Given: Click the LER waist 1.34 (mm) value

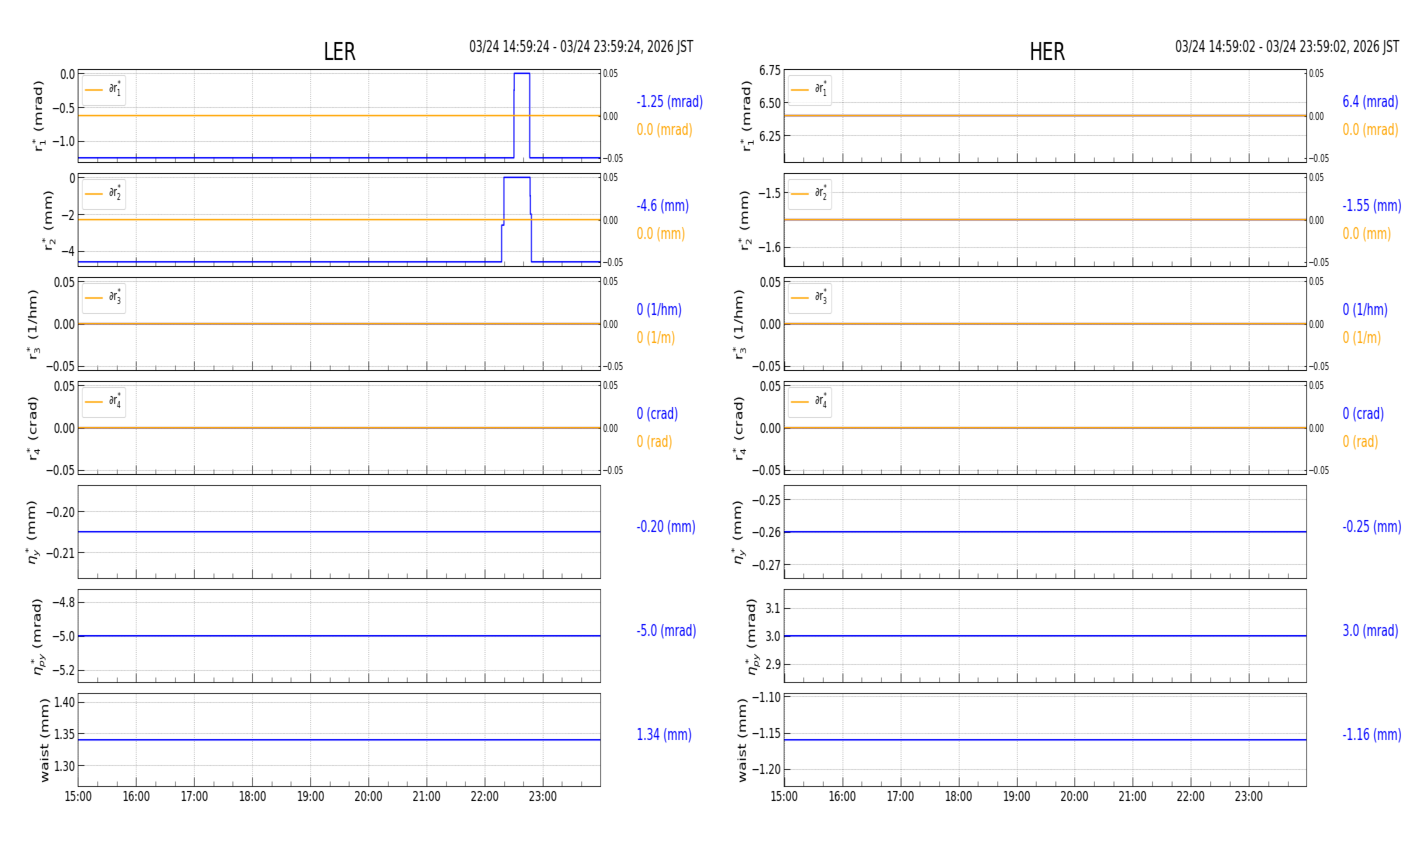Looking at the screenshot, I should coord(663,735).
